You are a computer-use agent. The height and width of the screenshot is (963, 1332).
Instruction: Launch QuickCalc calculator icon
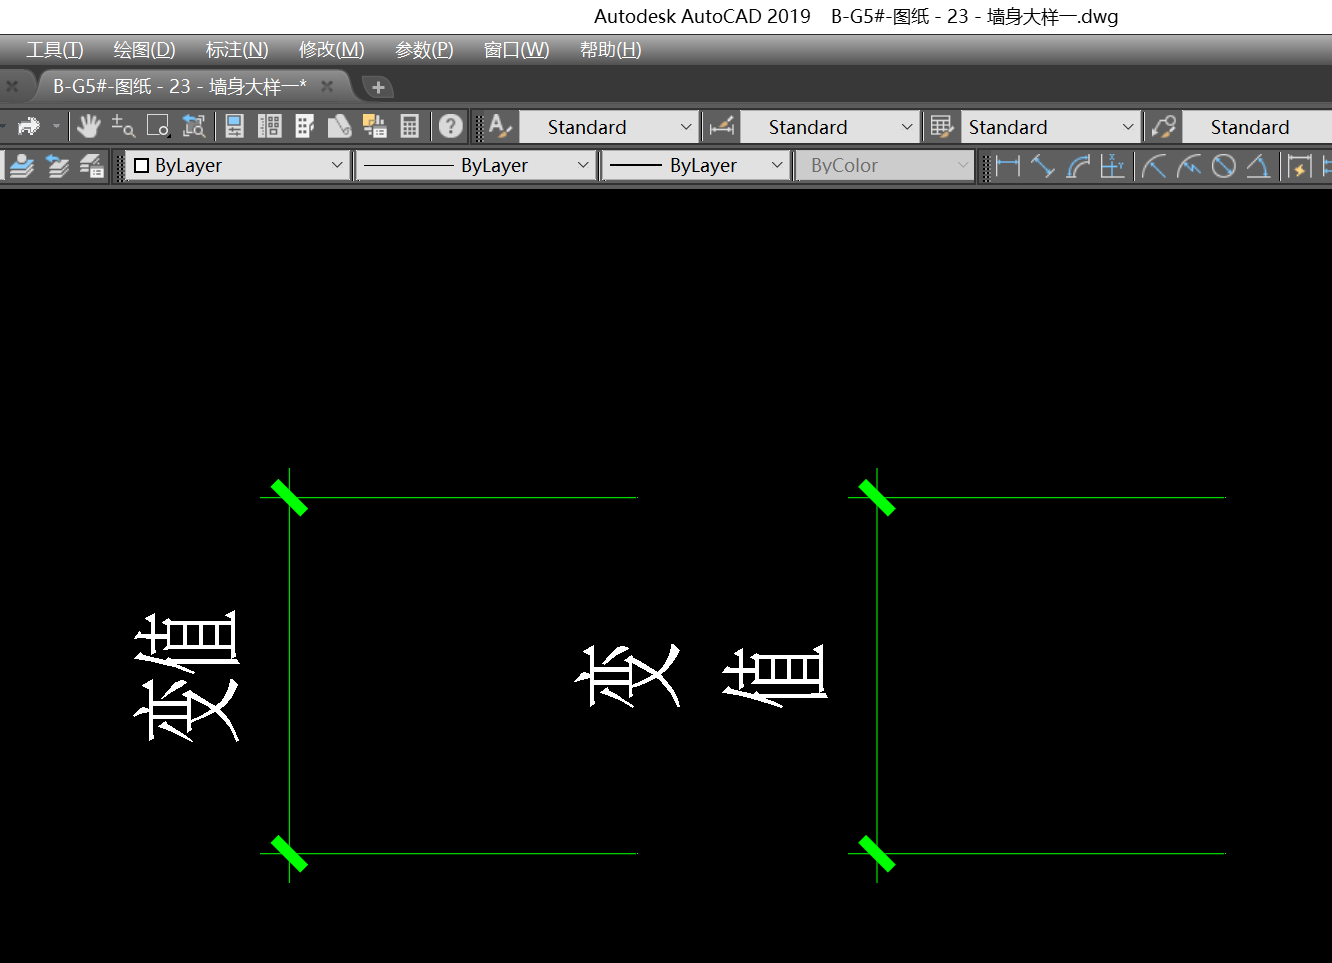[409, 126]
